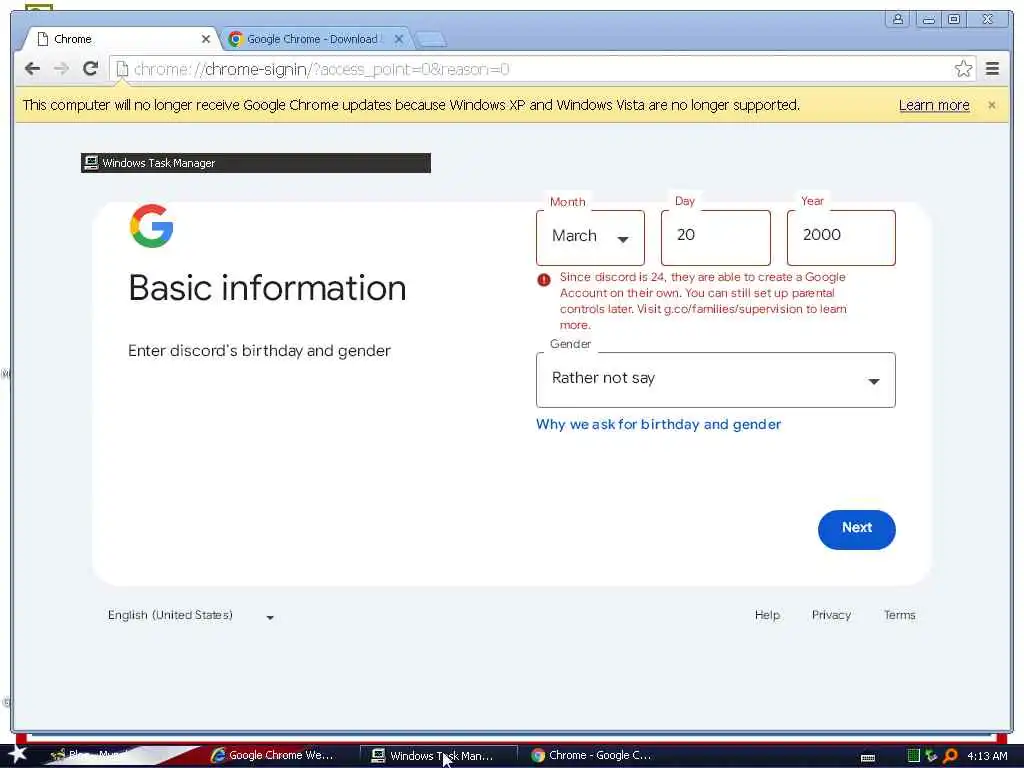Minimize the Chrome window

click(928, 19)
